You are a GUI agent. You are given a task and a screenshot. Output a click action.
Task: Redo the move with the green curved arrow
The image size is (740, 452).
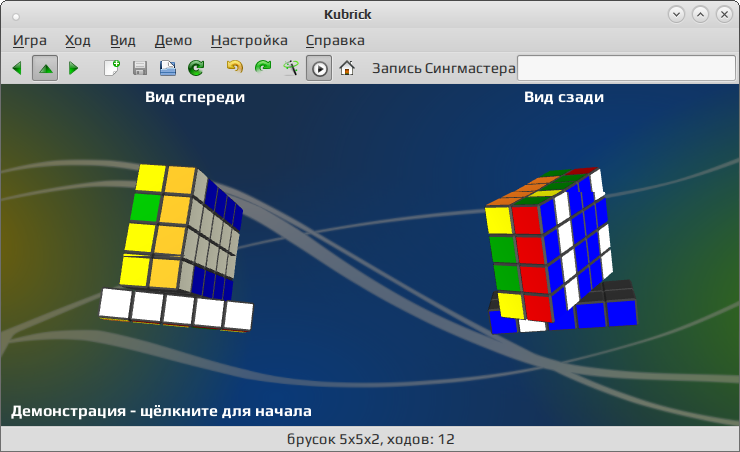(263, 67)
